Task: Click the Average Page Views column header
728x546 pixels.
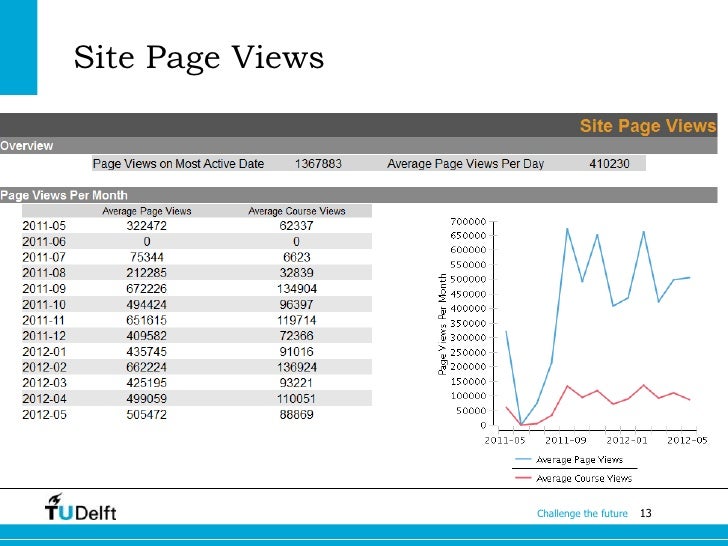Action: point(147,211)
